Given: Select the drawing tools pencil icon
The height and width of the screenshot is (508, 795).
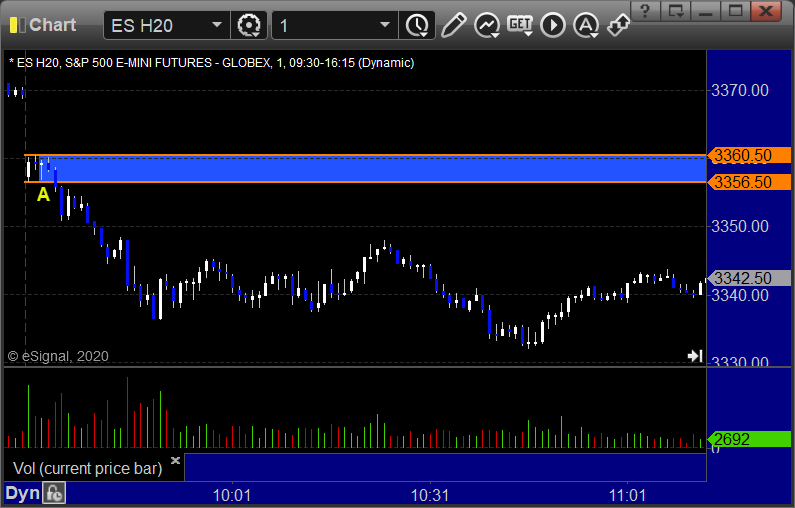Looking at the screenshot, I should point(453,25).
